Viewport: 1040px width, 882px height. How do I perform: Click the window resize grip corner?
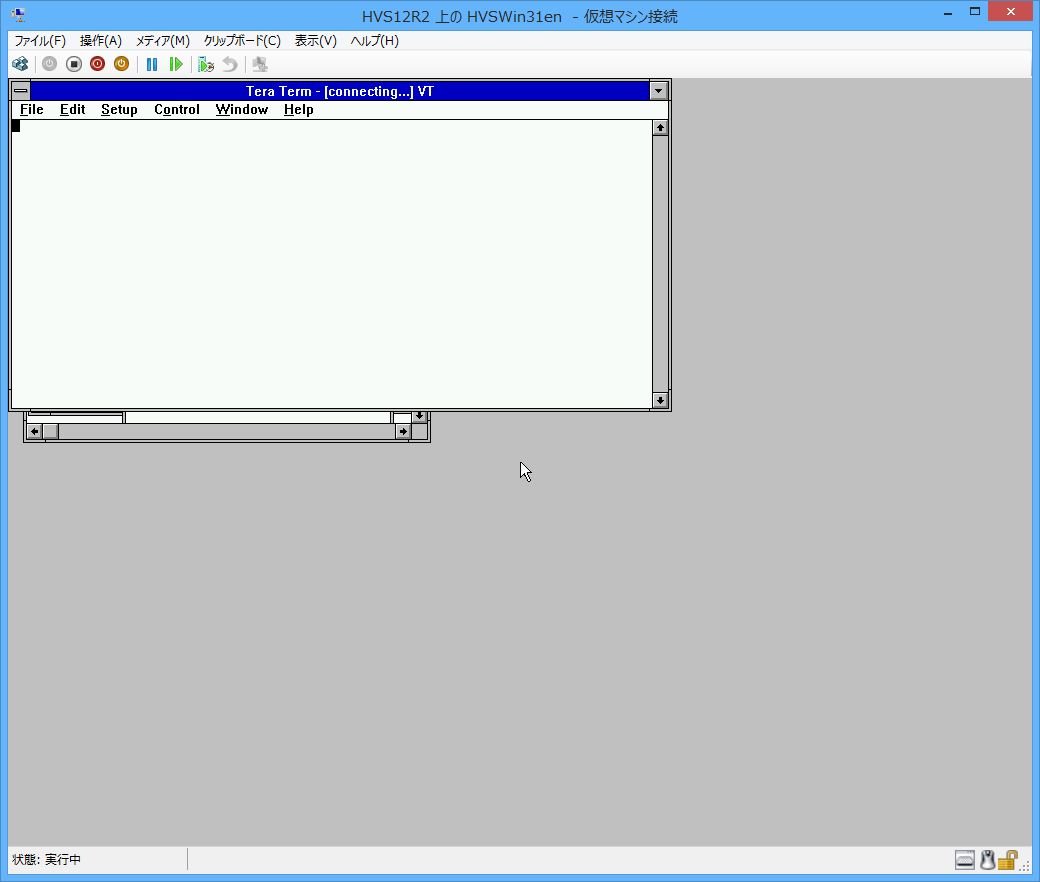pyautogui.click(x=1025, y=865)
